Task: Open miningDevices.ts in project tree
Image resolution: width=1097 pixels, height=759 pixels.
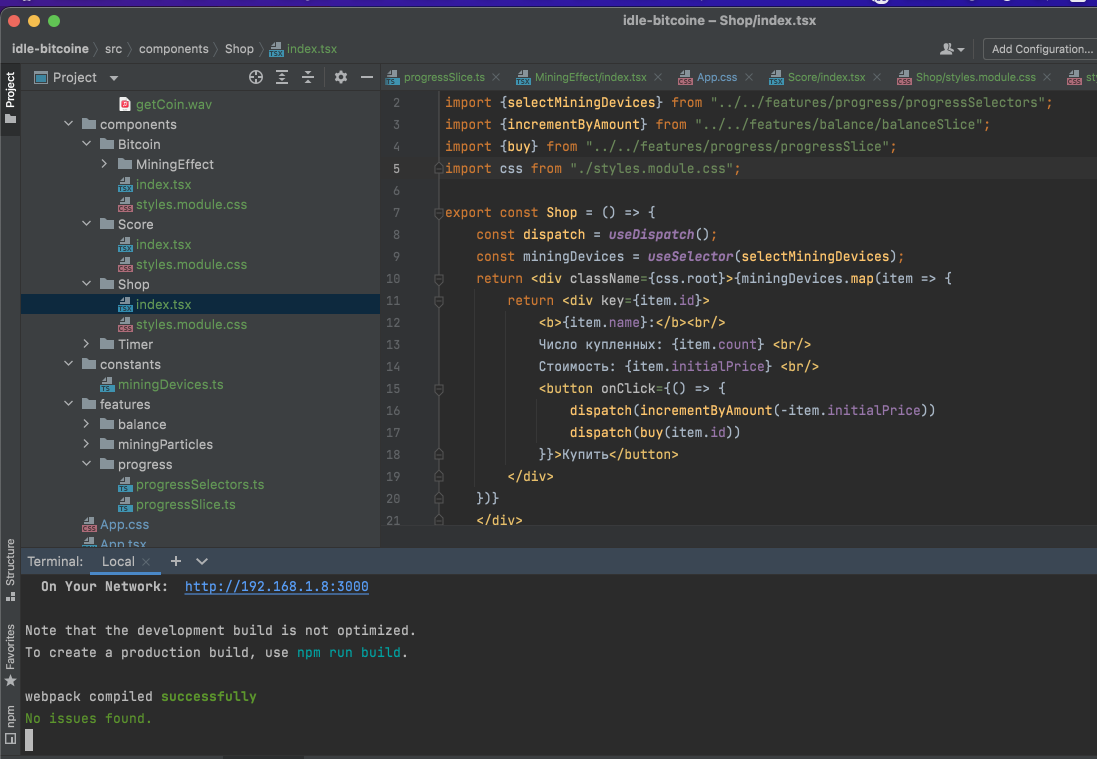Action: coord(170,385)
